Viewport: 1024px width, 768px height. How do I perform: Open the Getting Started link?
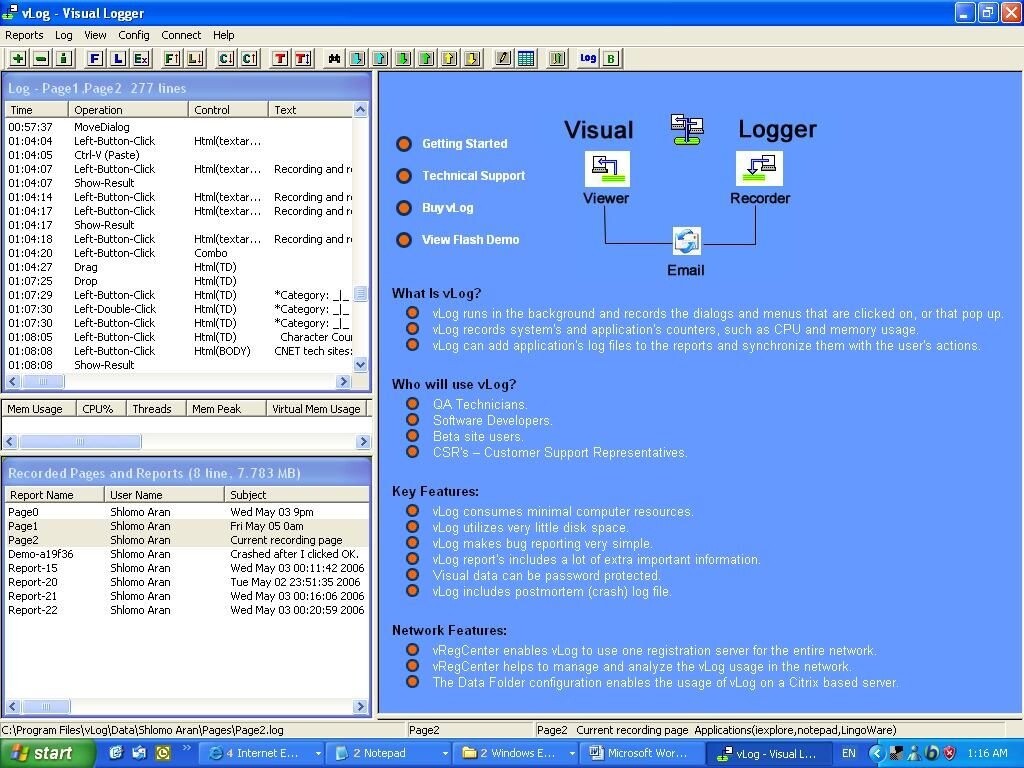(464, 144)
